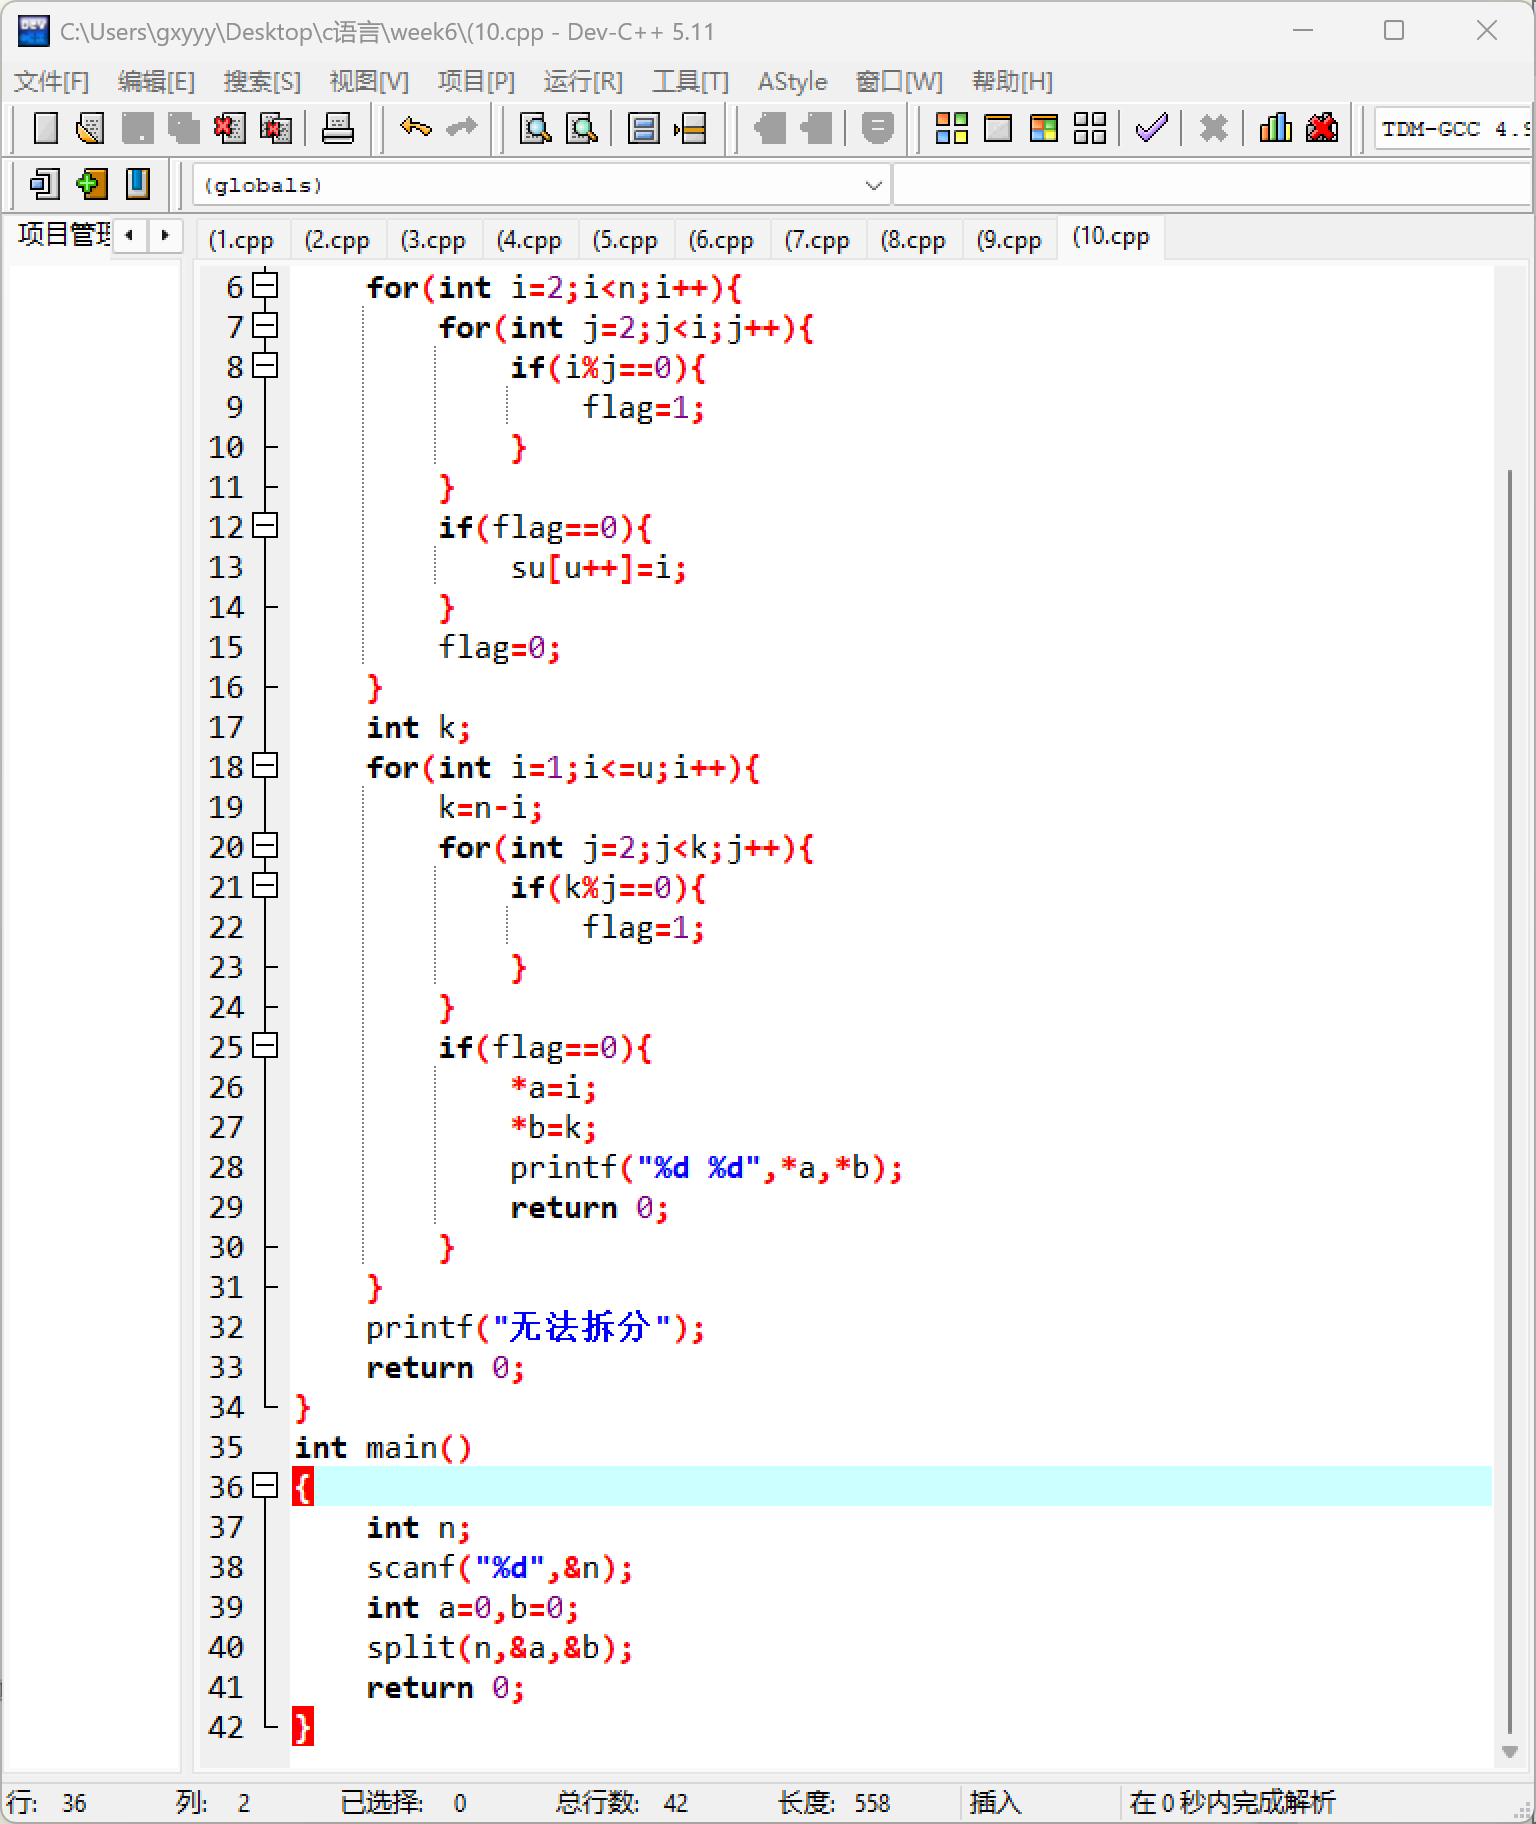Open the 窗口[W] menu
The image size is (1536, 1824).
(x=899, y=81)
